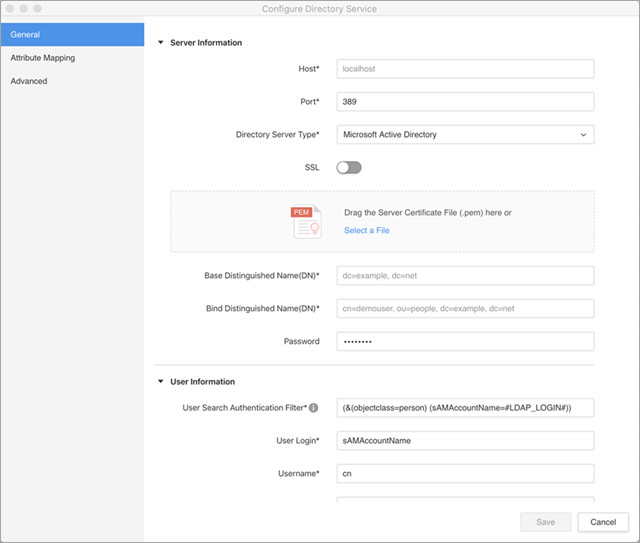Click the User Search Authentication Filter field

tap(465, 407)
